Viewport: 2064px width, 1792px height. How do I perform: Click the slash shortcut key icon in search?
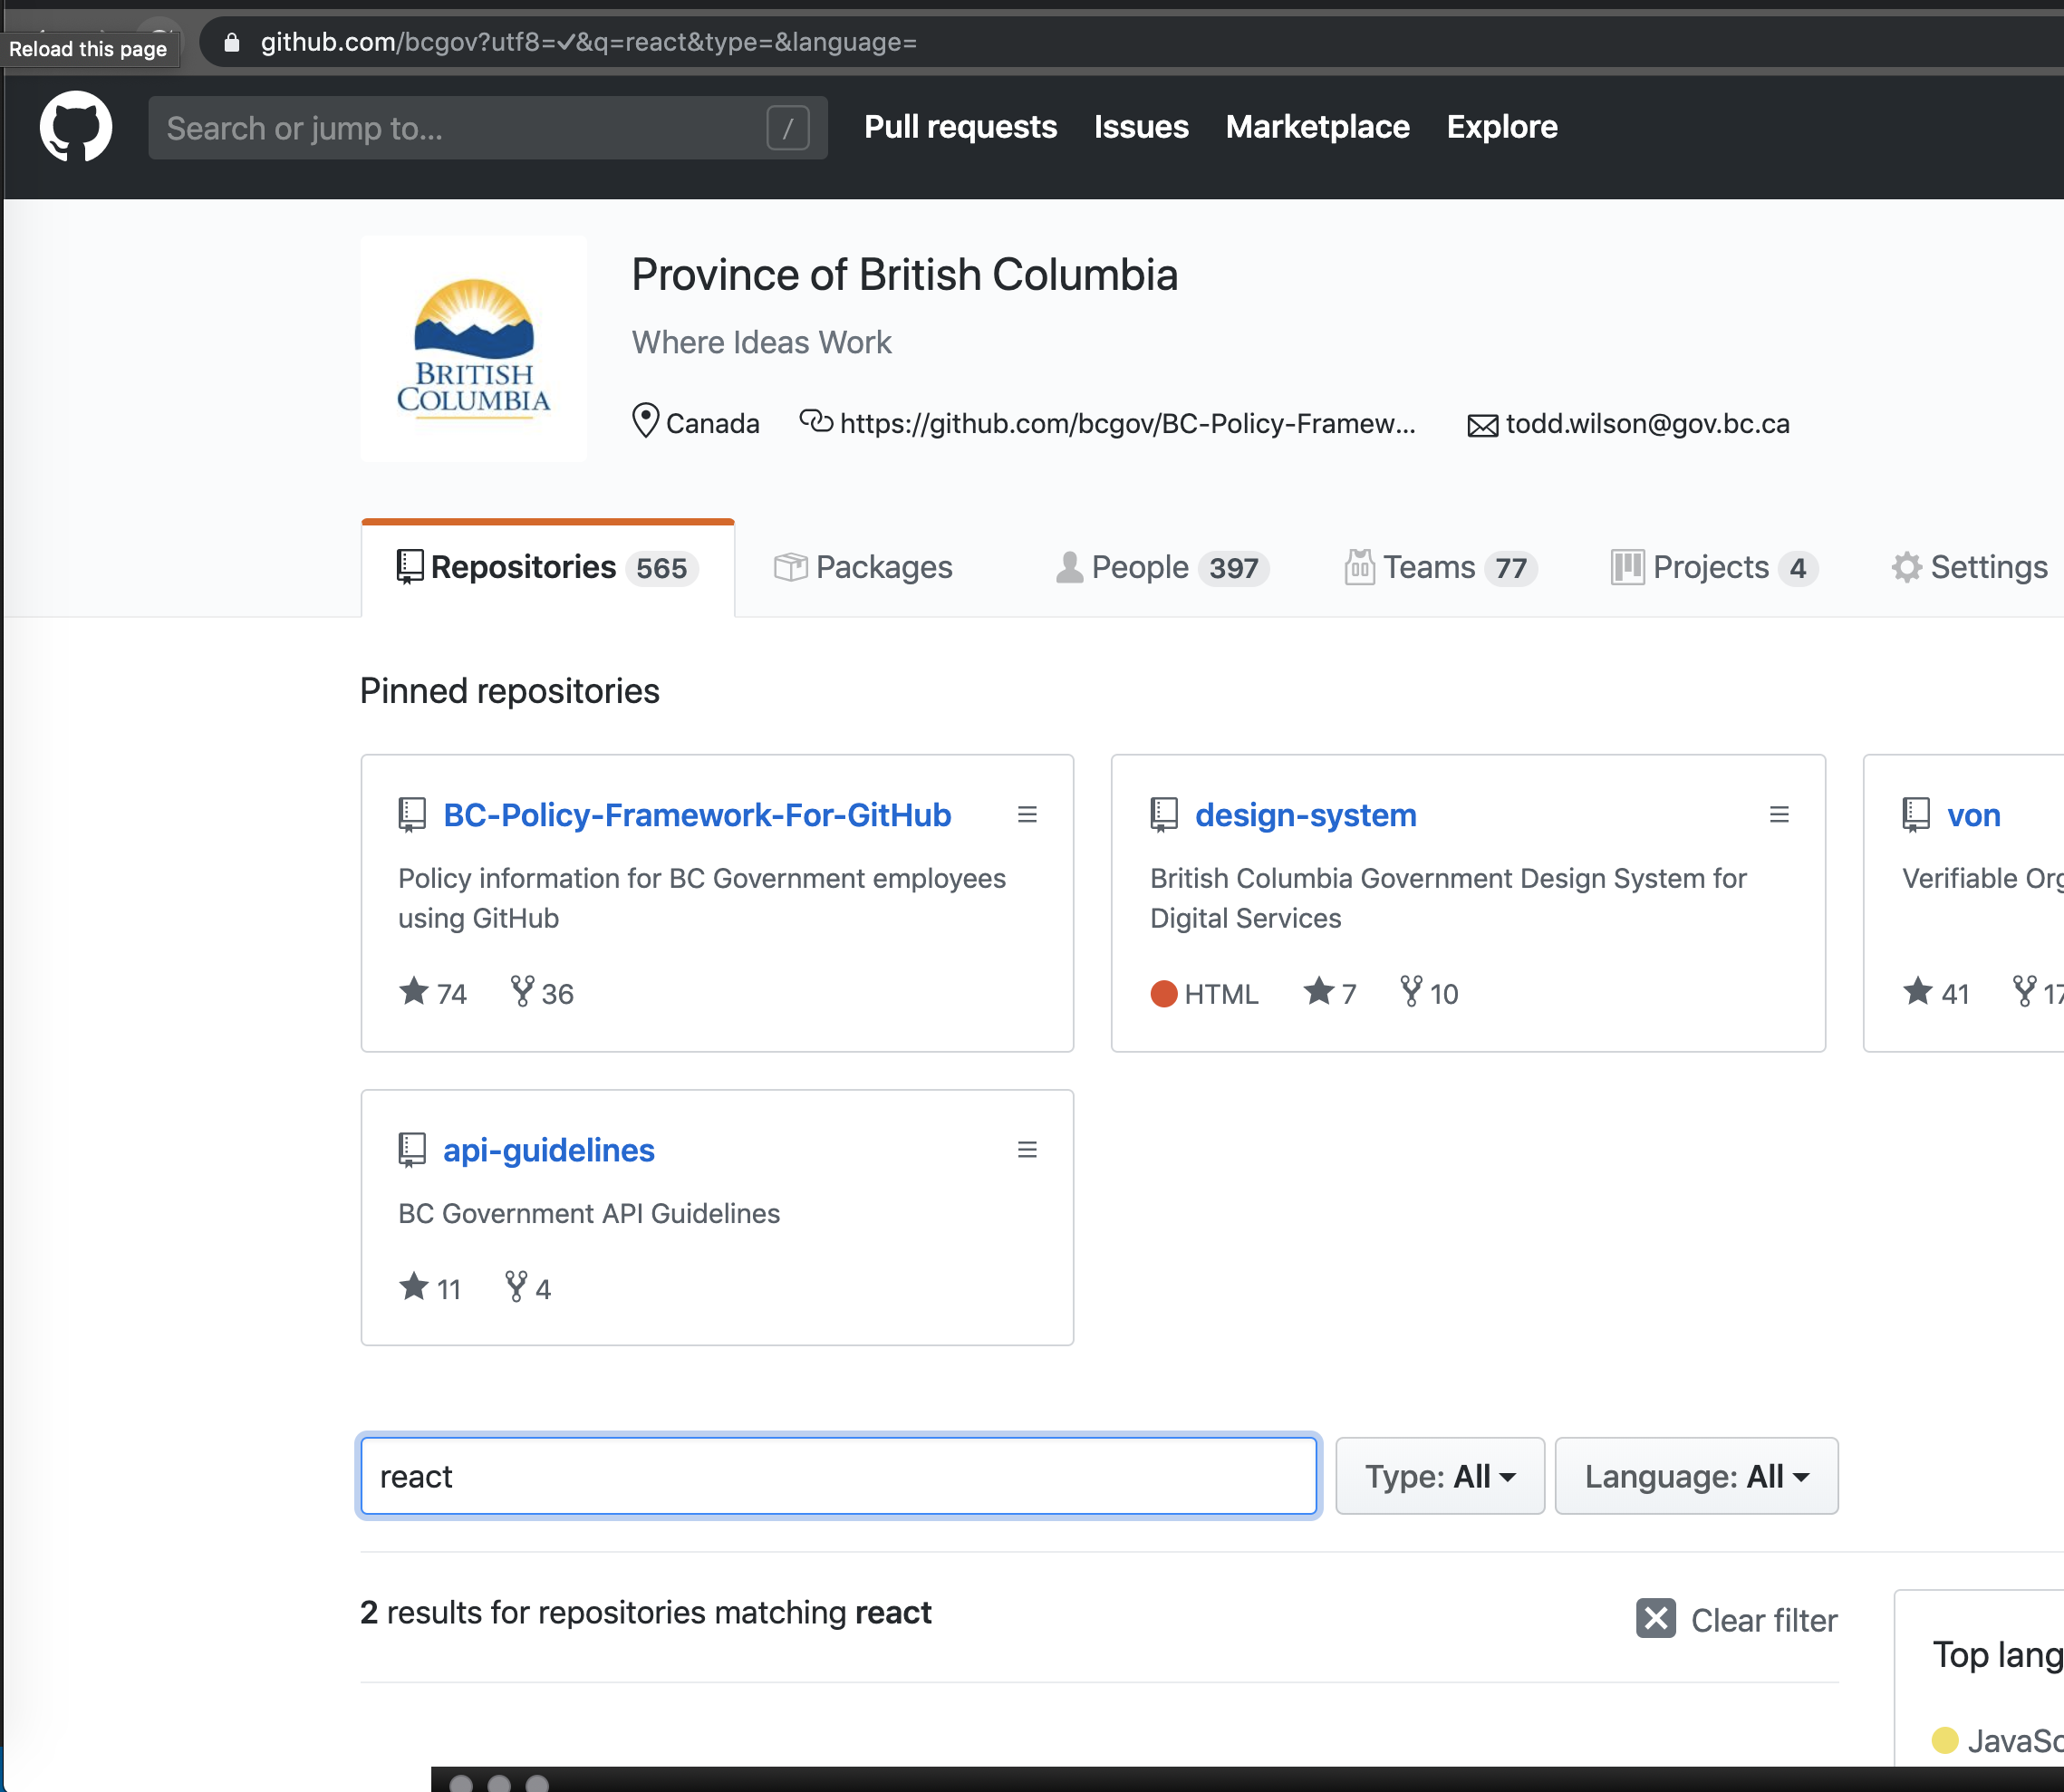coord(787,128)
